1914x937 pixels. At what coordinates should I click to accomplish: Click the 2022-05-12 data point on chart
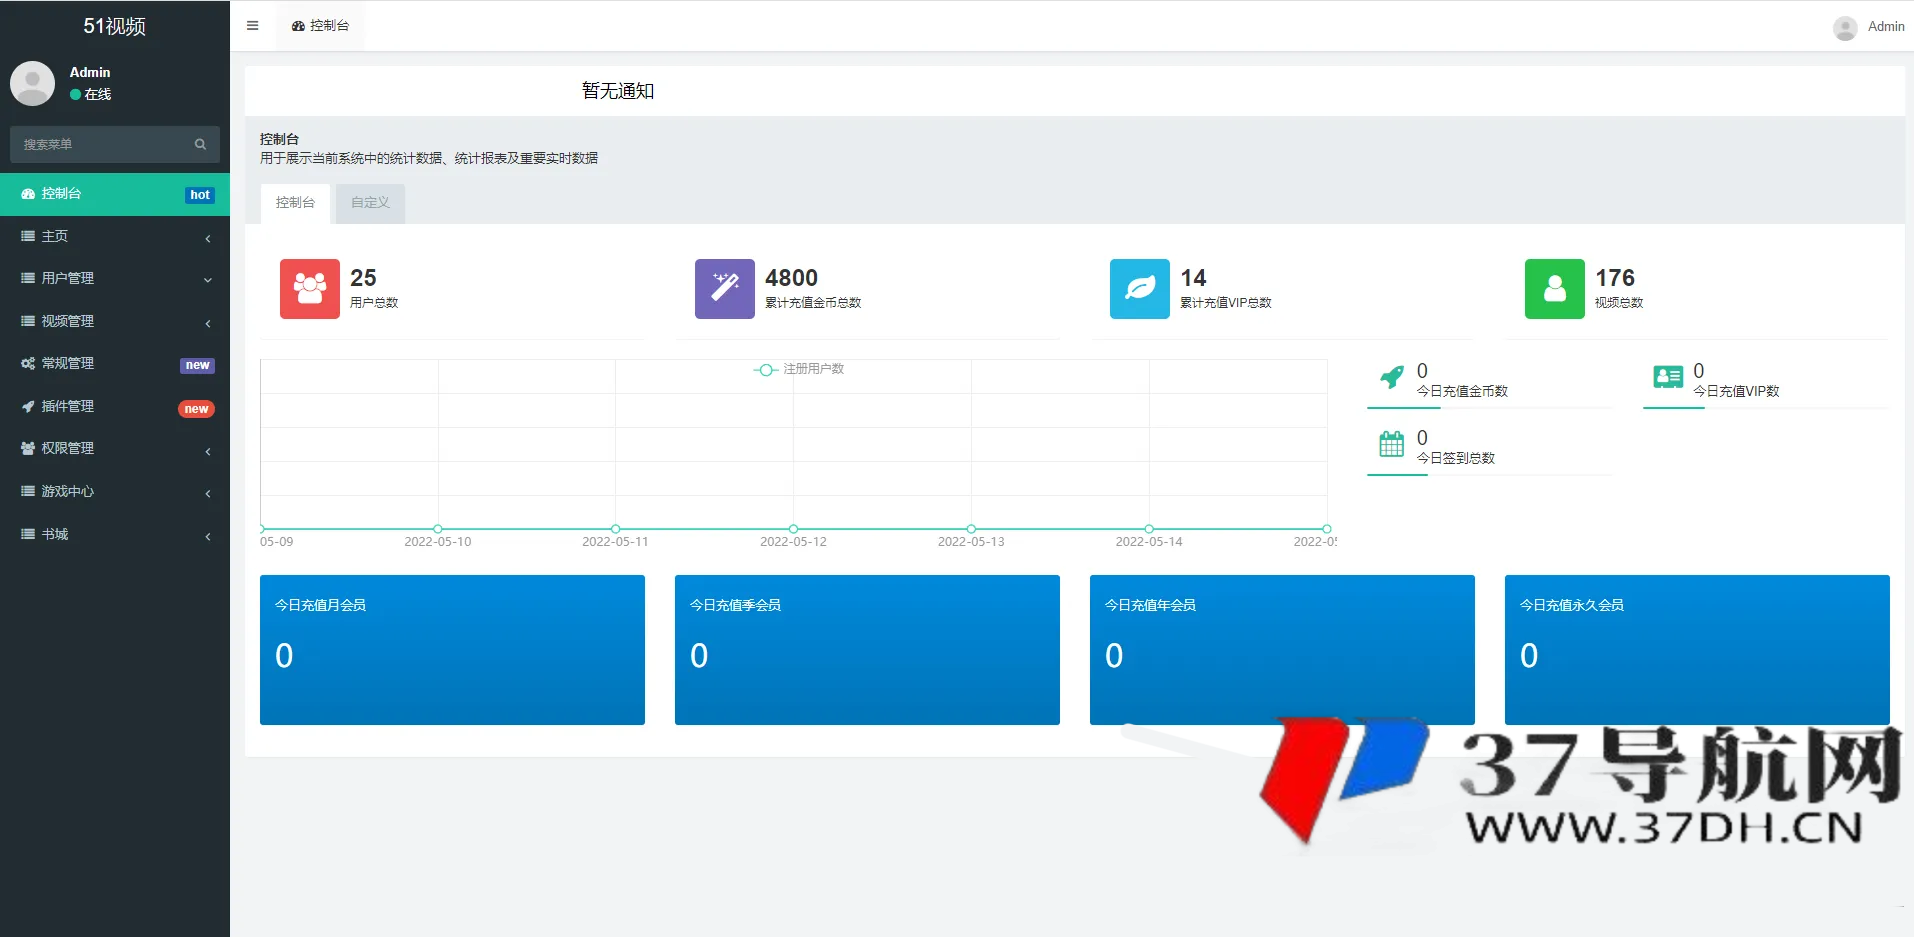[x=793, y=529]
